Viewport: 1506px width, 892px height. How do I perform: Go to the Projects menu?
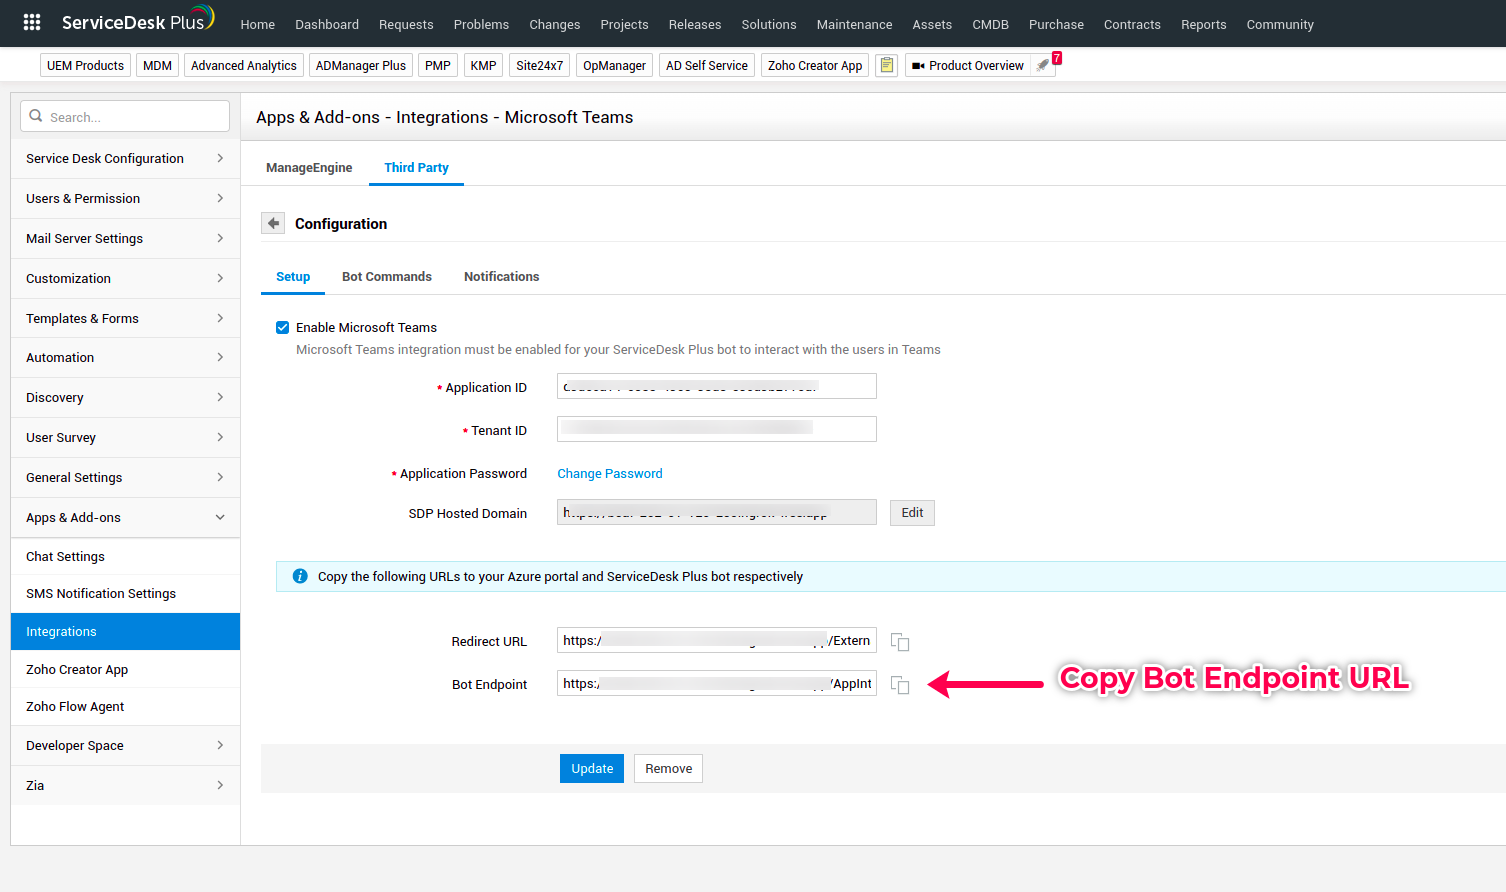click(624, 24)
